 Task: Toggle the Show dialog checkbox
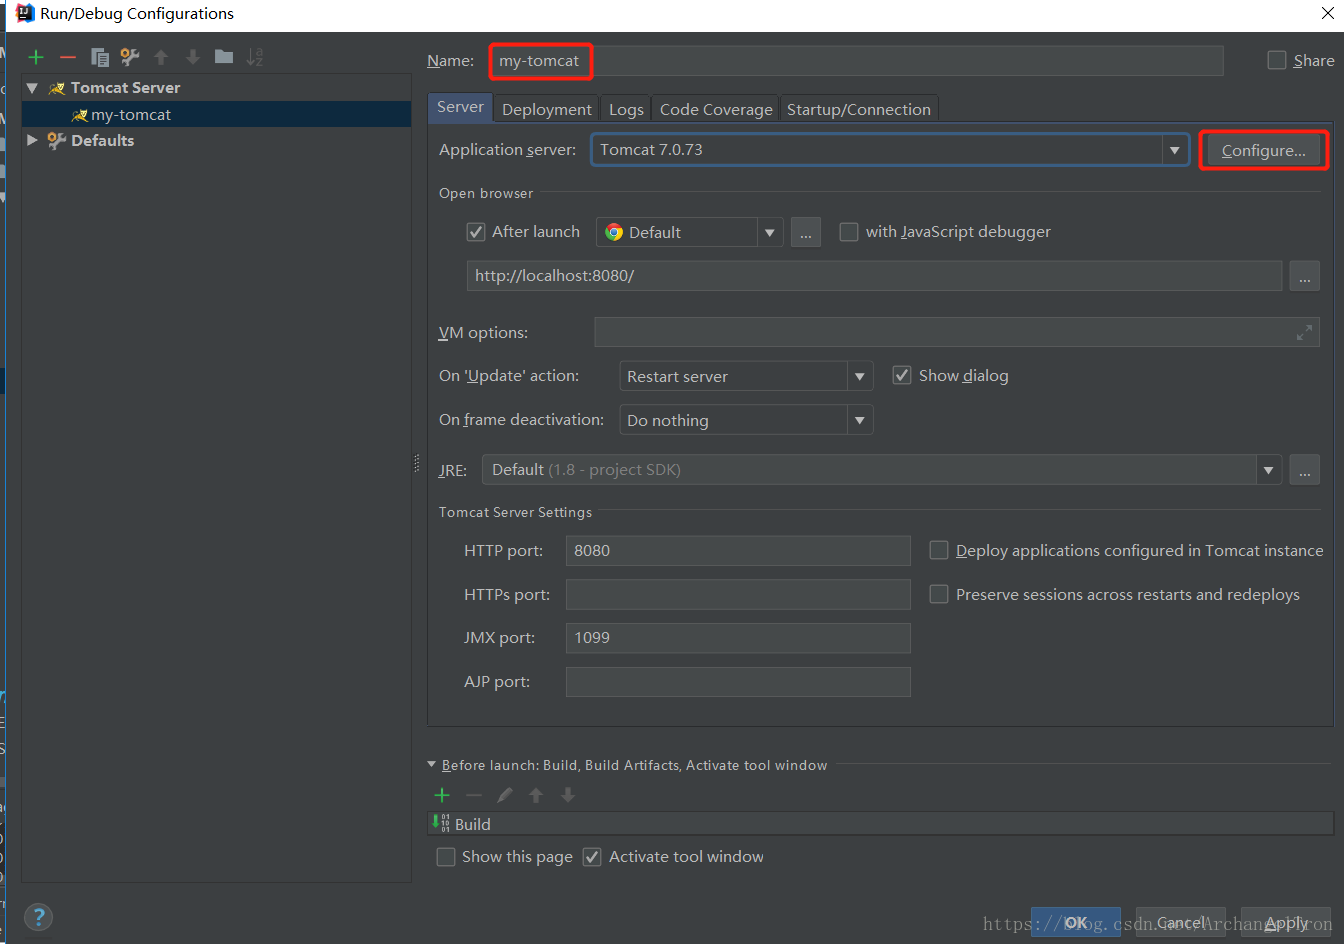point(902,375)
